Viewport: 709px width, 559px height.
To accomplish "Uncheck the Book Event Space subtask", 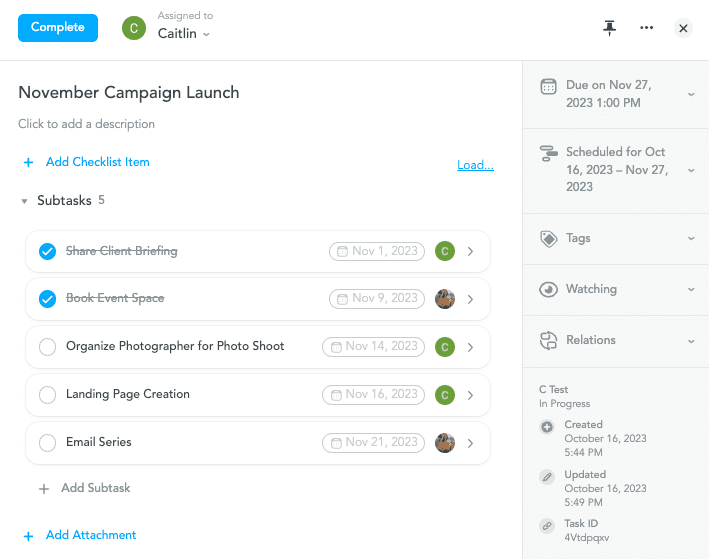I will click(x=47, y=299).
